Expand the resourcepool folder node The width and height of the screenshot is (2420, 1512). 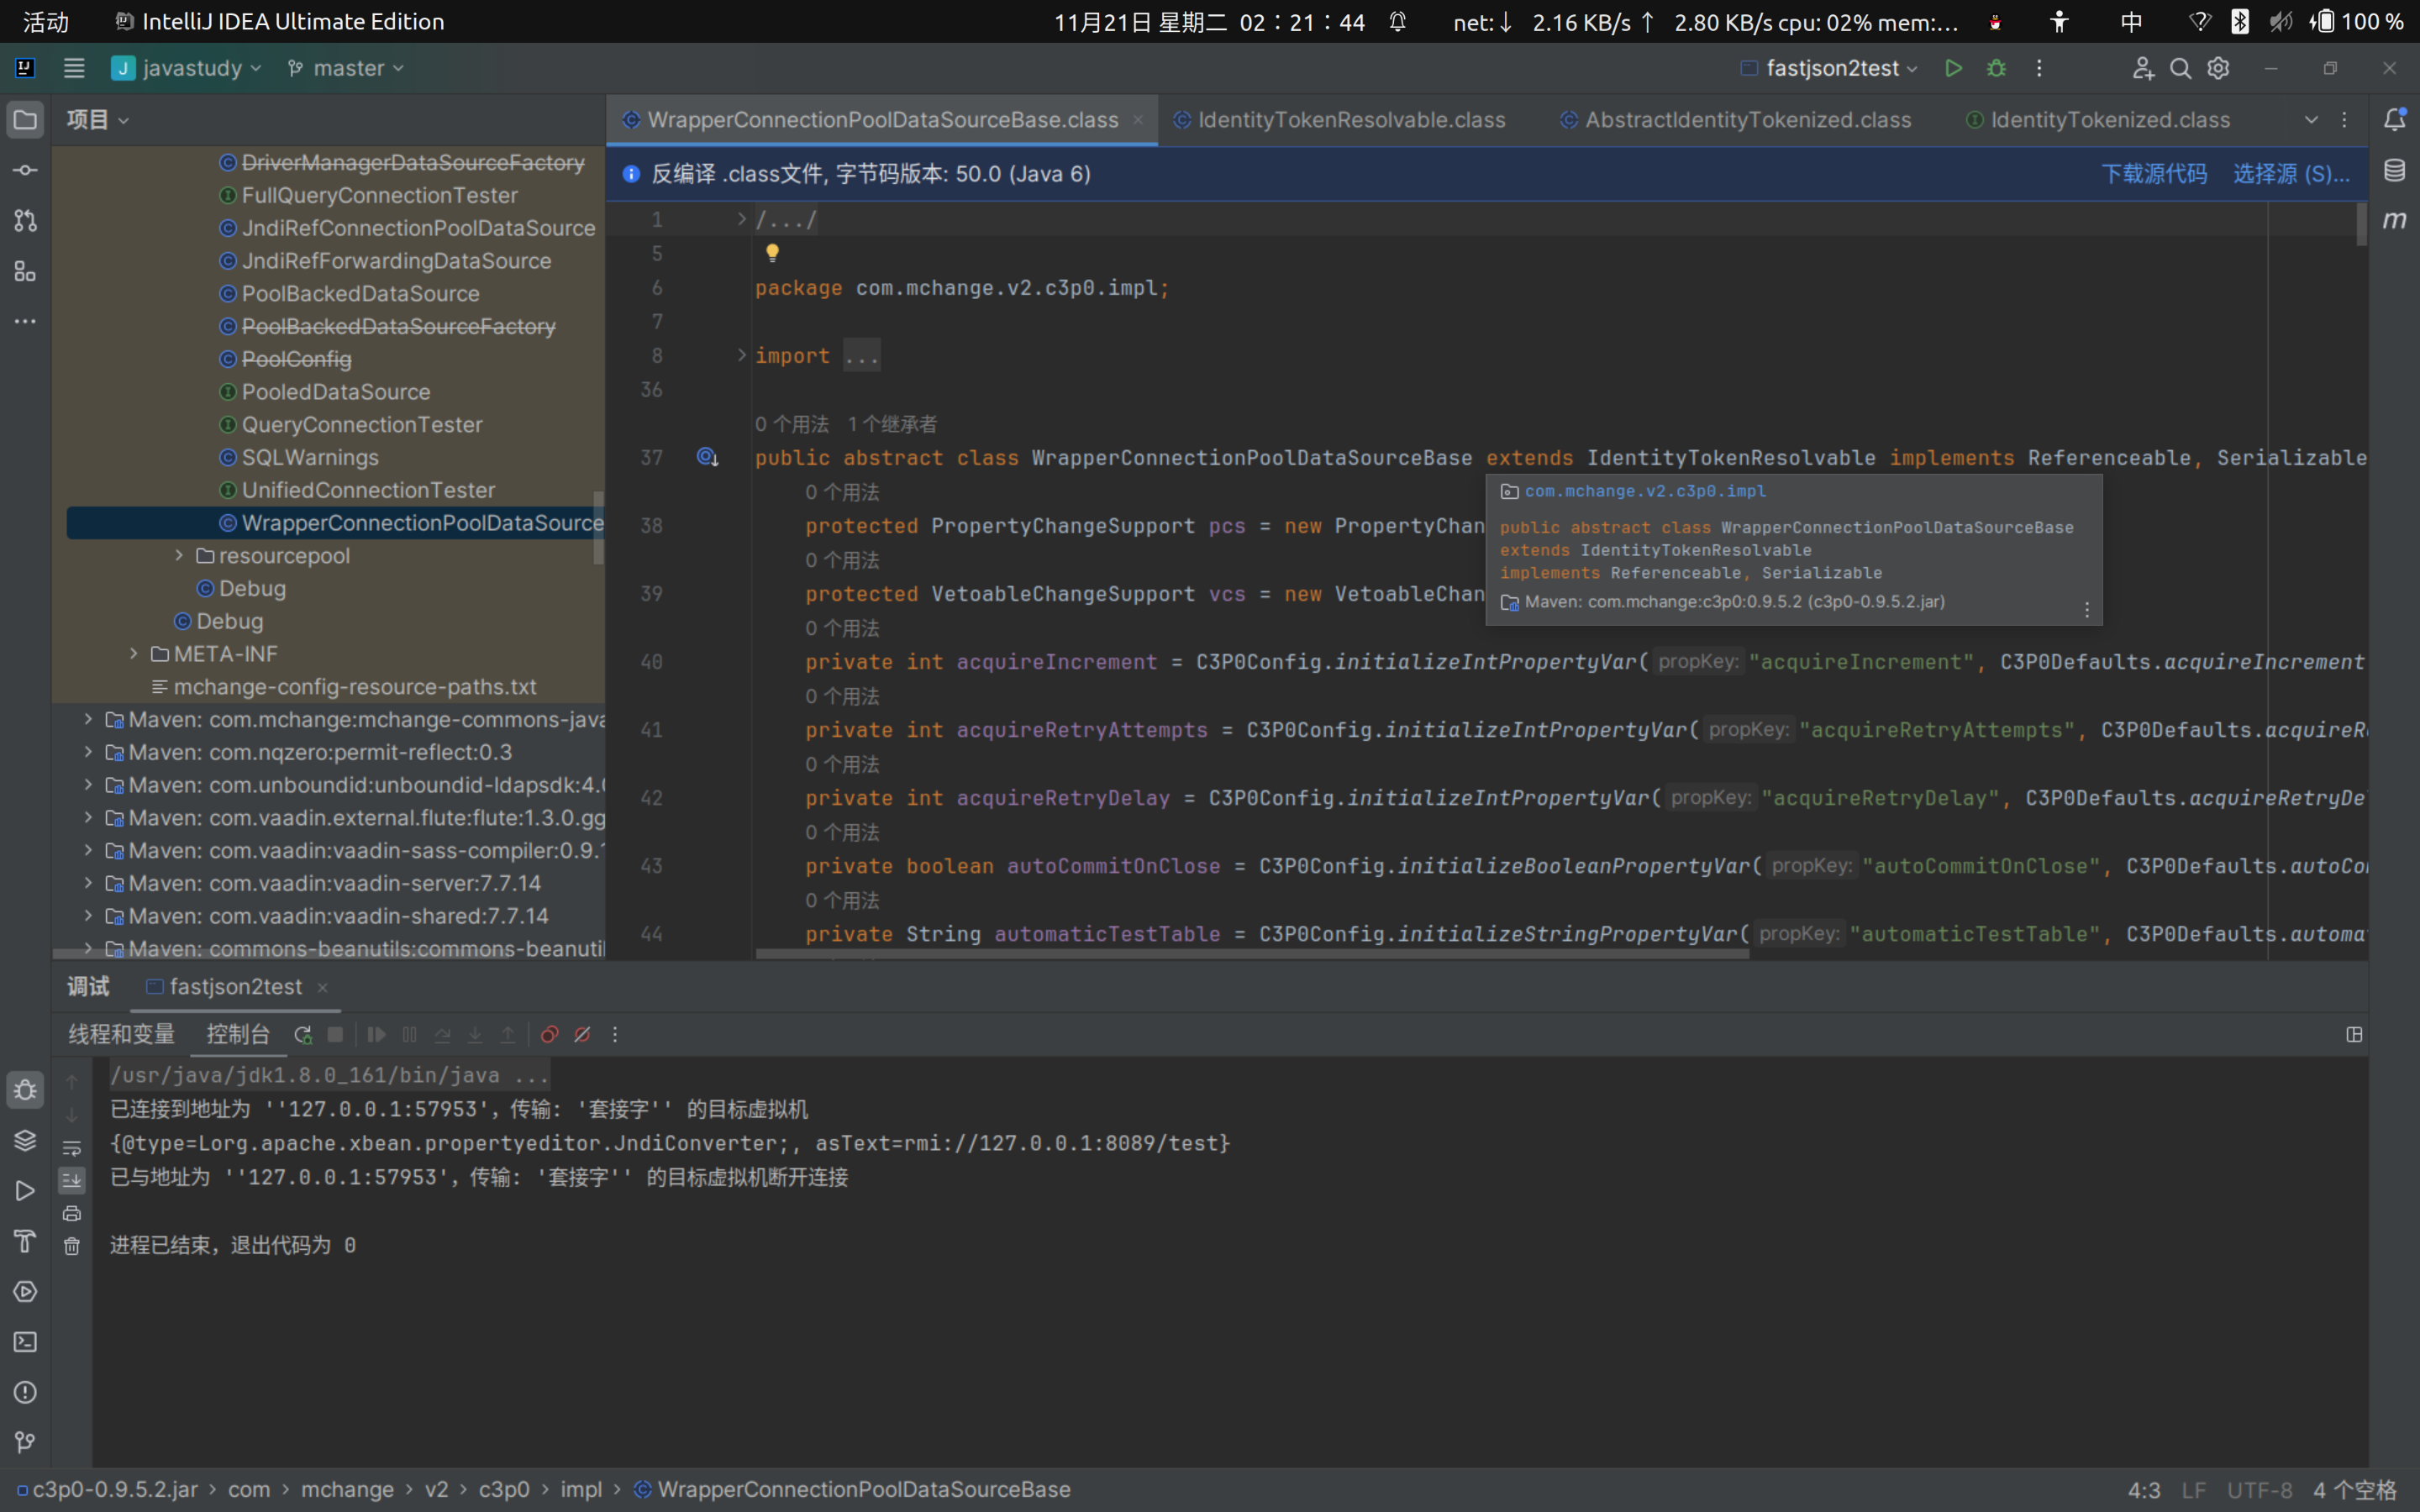[x=179, y=555]
